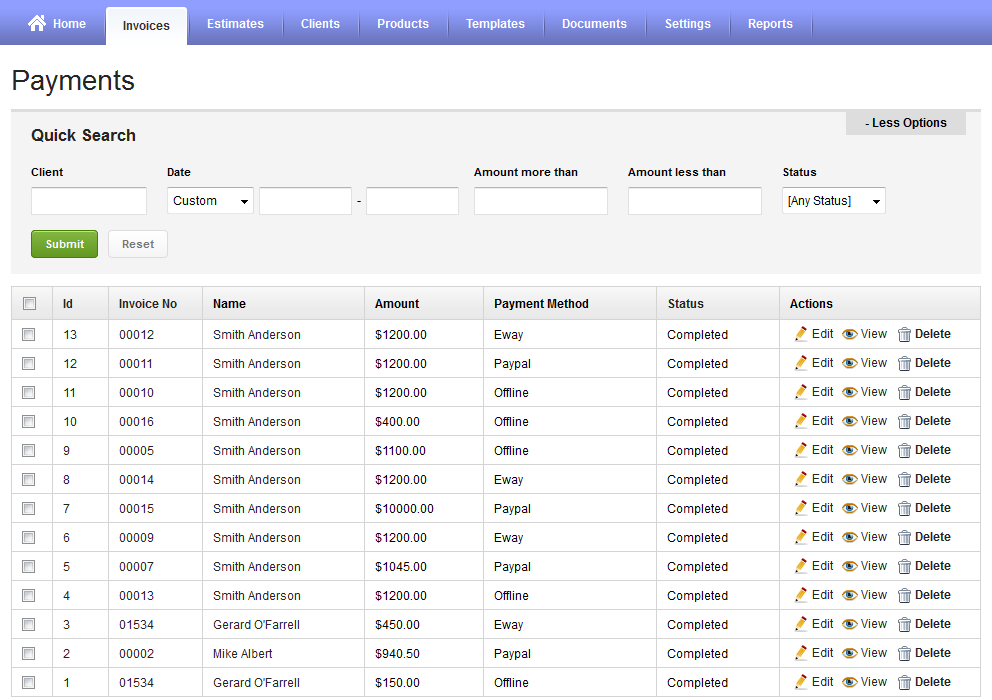Click the pencil edit icon for payment Id 13
992x700 pixels.
[800, 334]
